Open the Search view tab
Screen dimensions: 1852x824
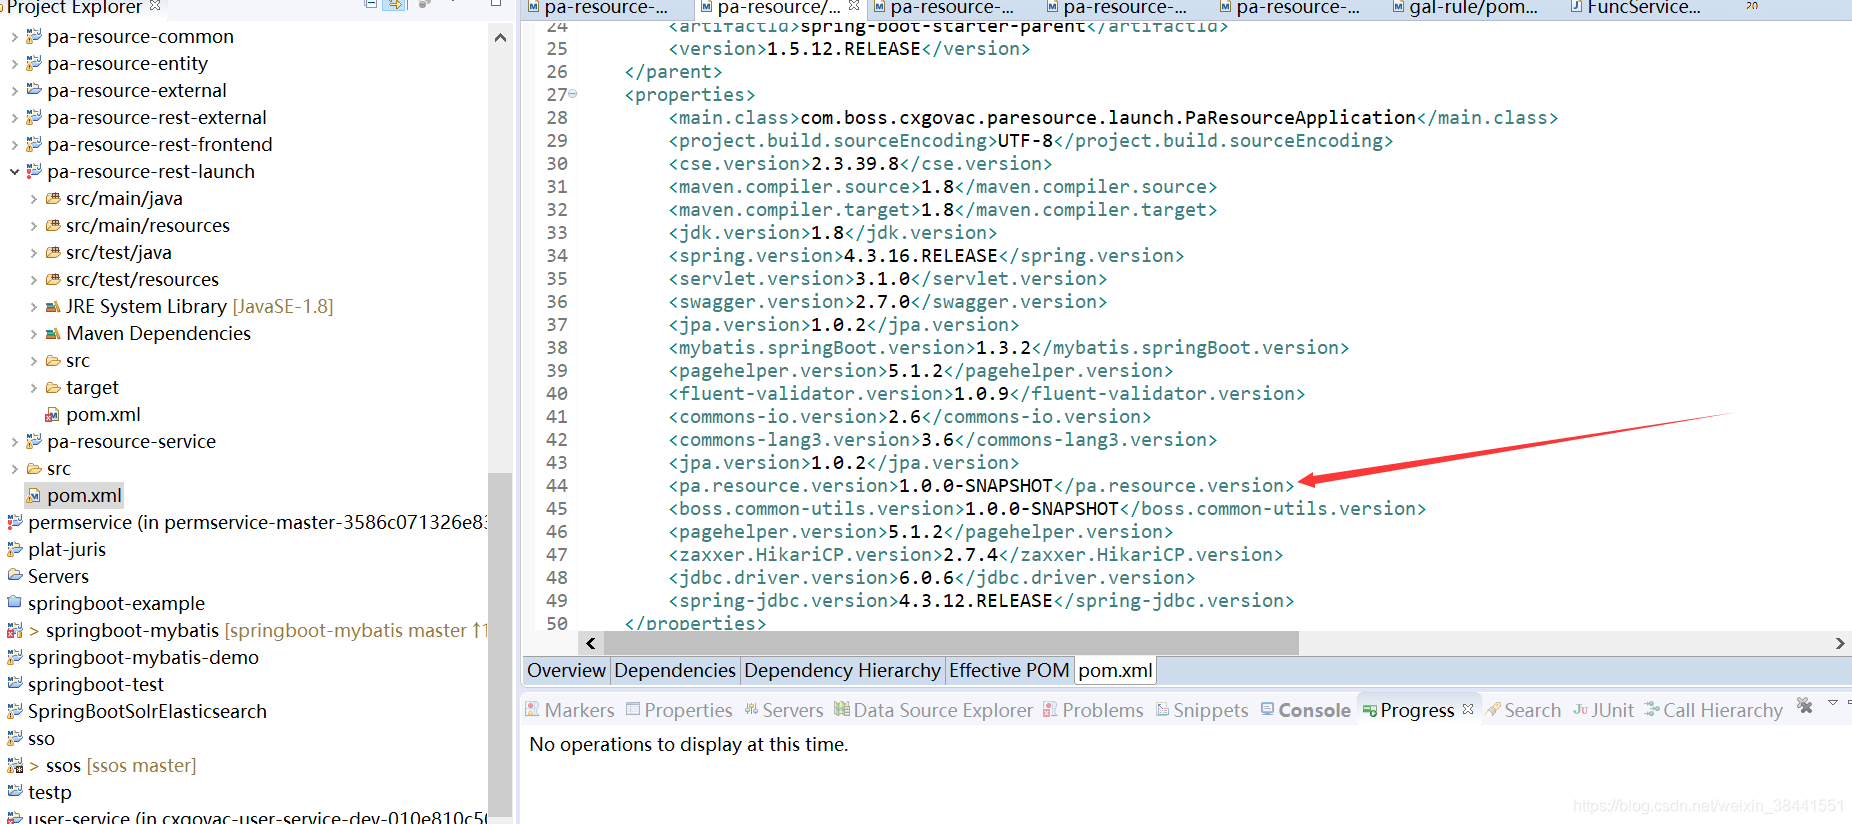pyautogui.click(x=1523, y=710)
